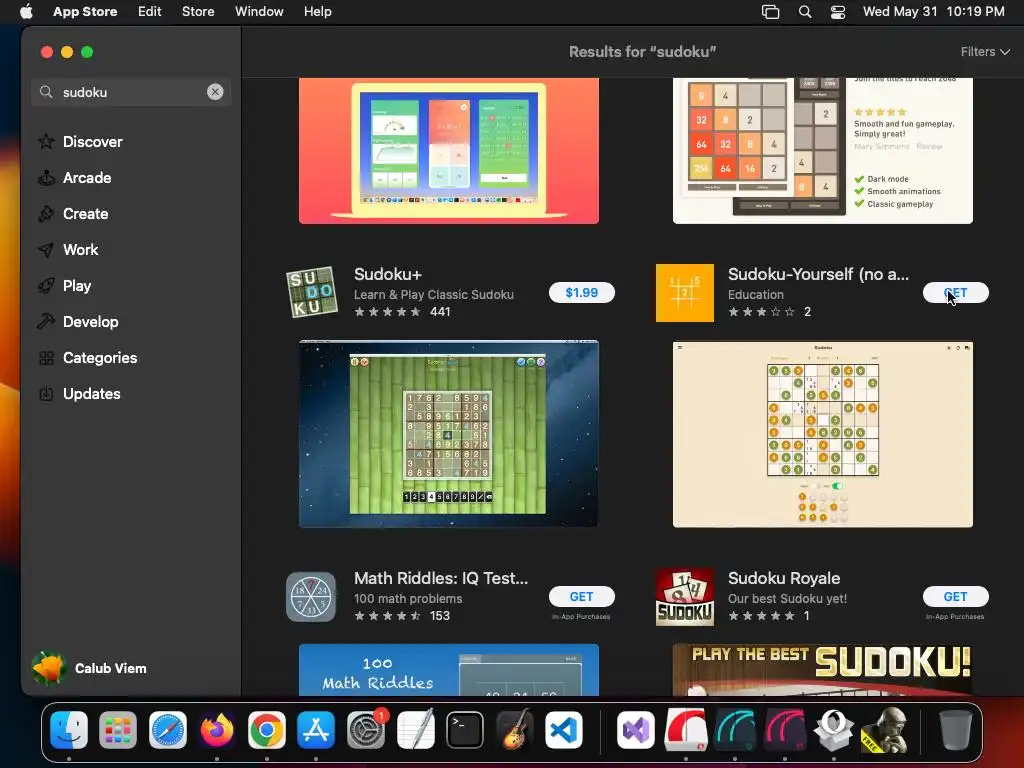
Task: Clear the sudoku search text
Action: (215, 92)
